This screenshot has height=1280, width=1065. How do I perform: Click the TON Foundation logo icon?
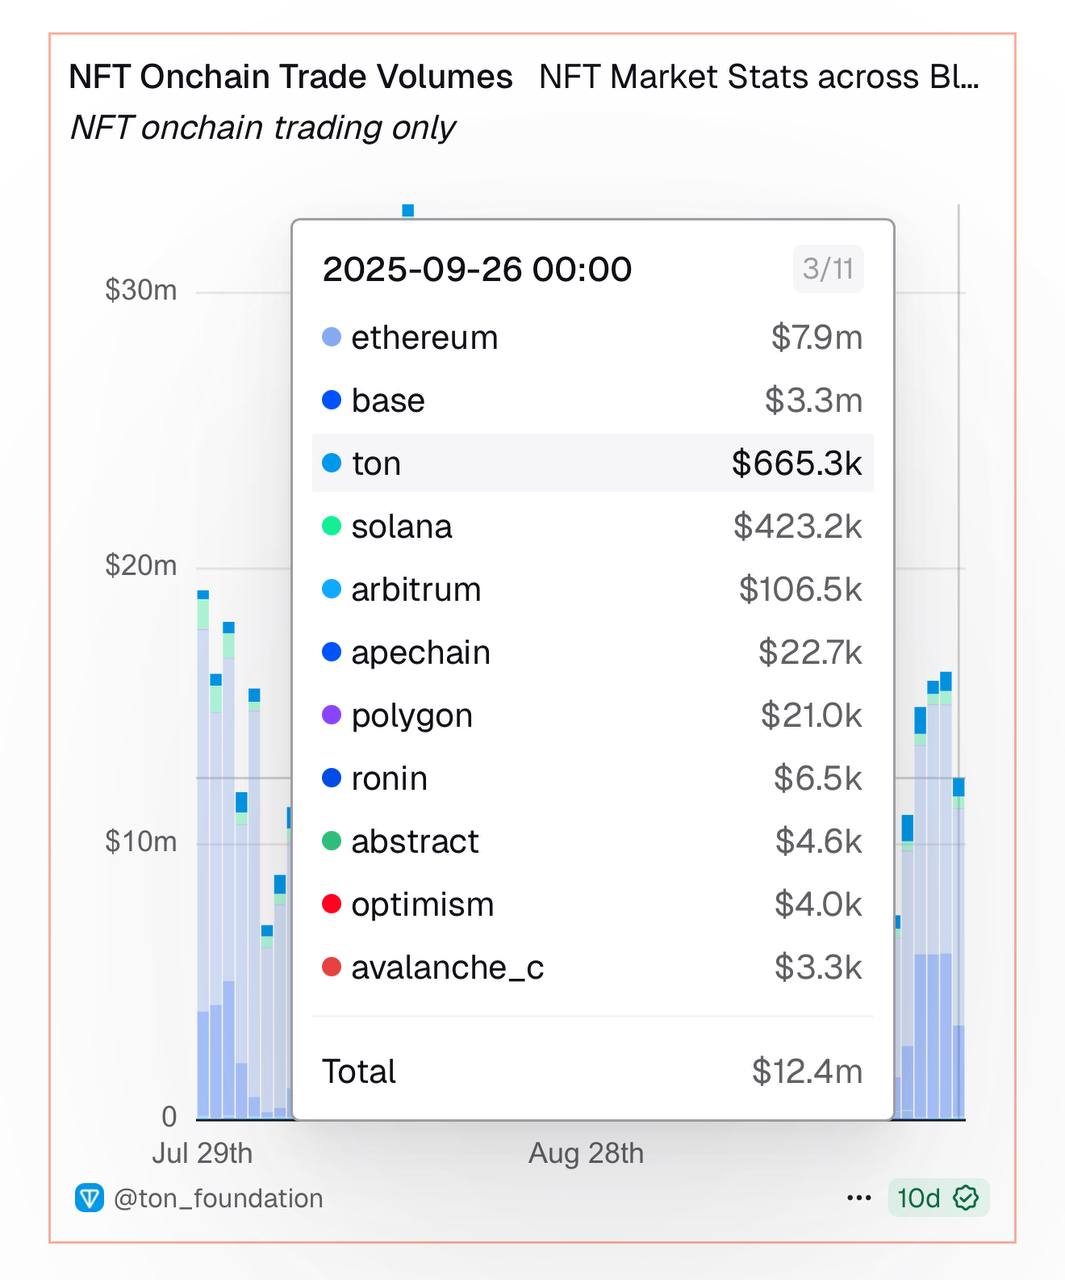tap(90, 1198)
